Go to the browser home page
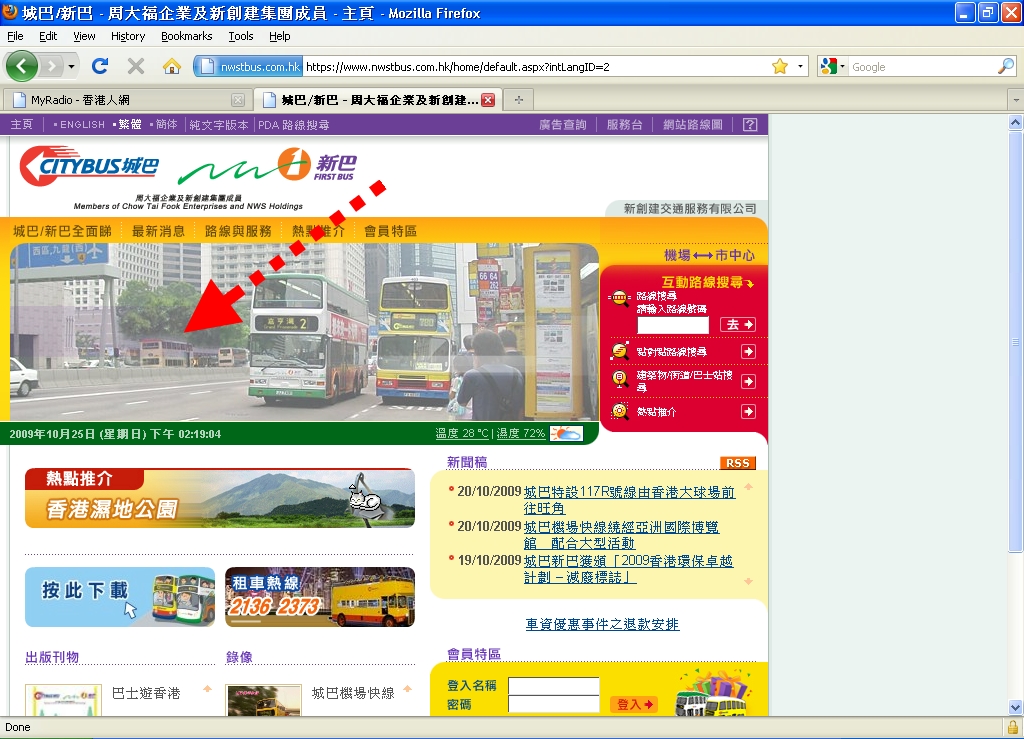The image size is (1024, 739). [x=172, y=66]
